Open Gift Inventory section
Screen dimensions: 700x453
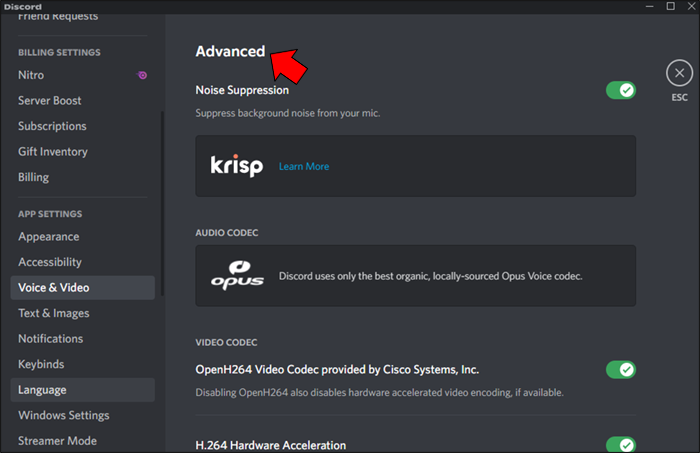tap(53, 152)
